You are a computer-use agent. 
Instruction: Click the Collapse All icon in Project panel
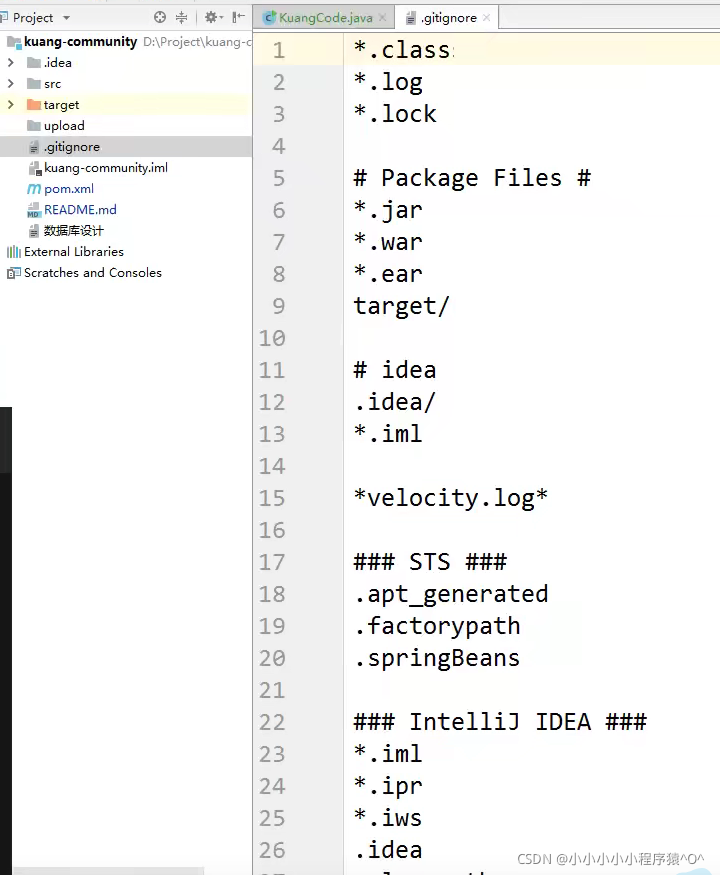pos(181,18)
